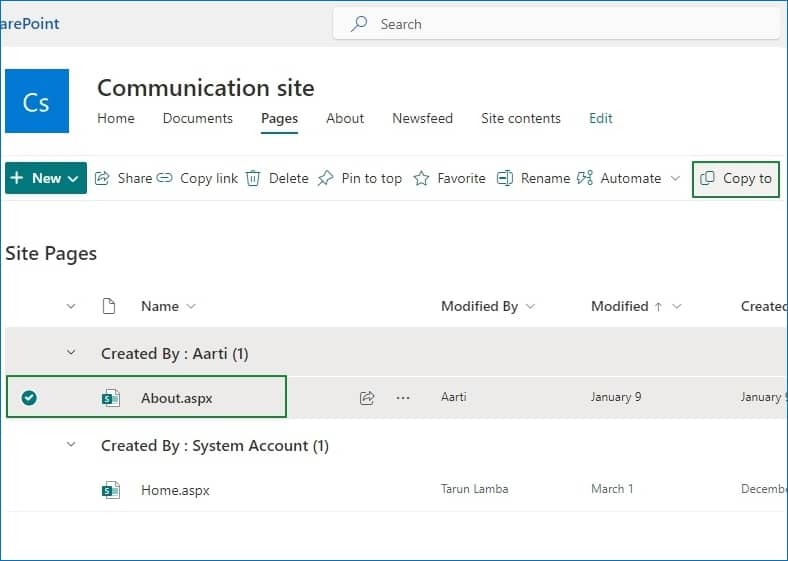Click share icon in About.aspx row

tap(367, 398)
